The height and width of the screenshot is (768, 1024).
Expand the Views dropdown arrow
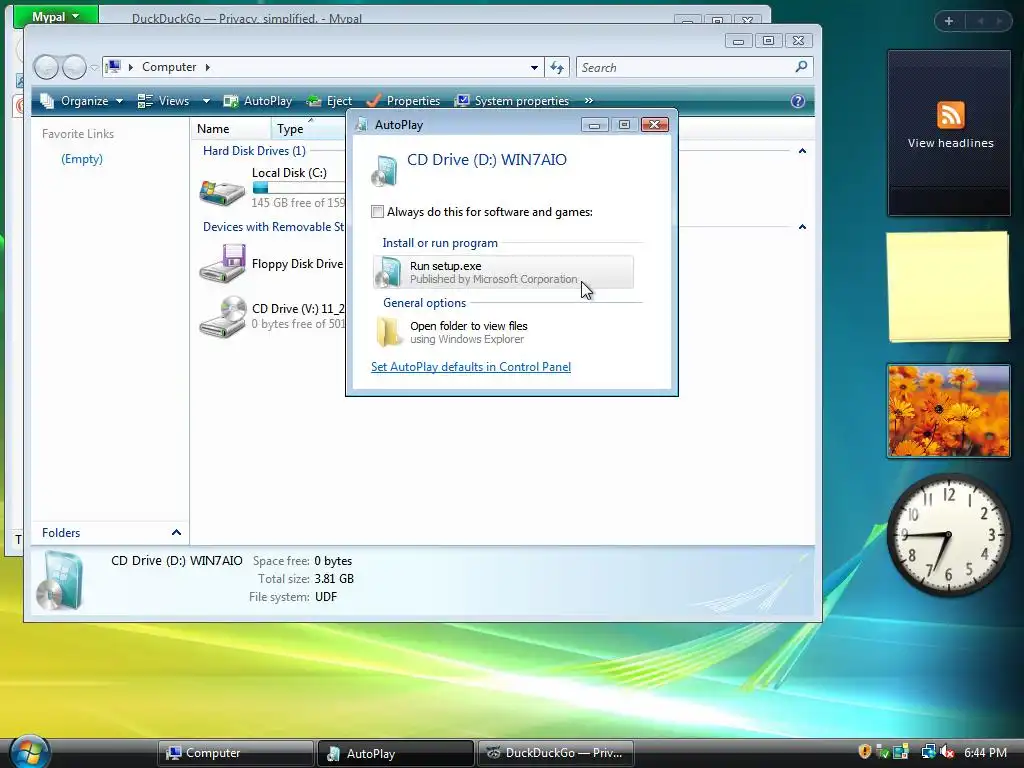coord(206,101)
